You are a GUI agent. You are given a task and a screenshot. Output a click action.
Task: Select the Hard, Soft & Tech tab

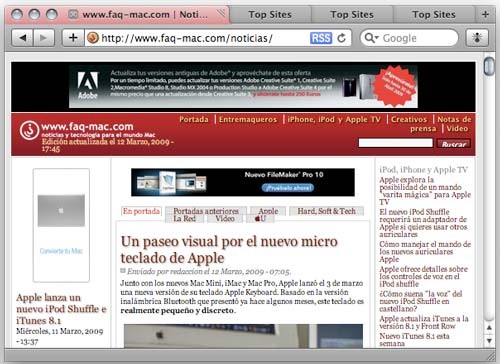click(x=326, y=211)
